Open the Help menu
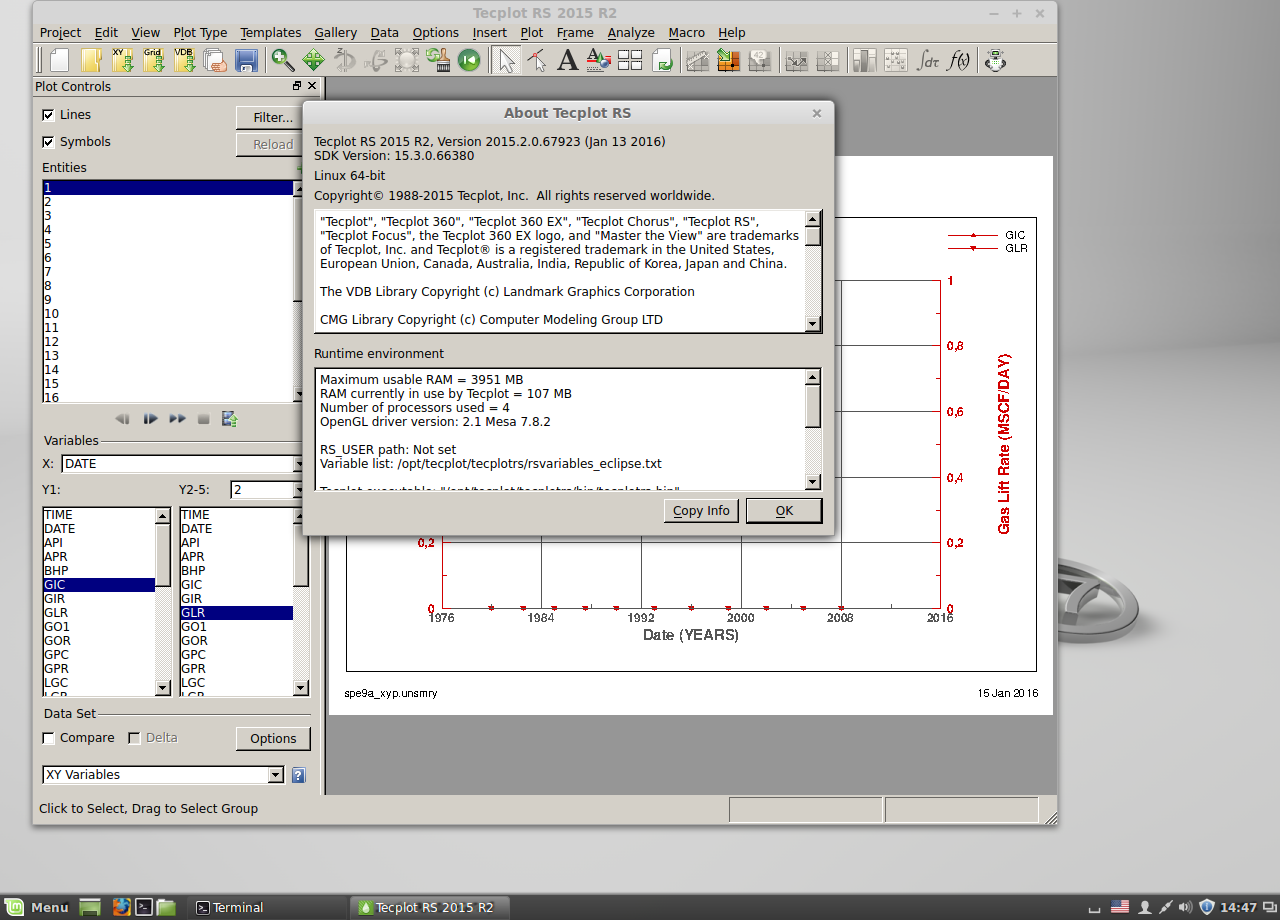Image resolution: width=1280 pixels, height=920 pixels. pyautogui.click(x=732, y=33)
